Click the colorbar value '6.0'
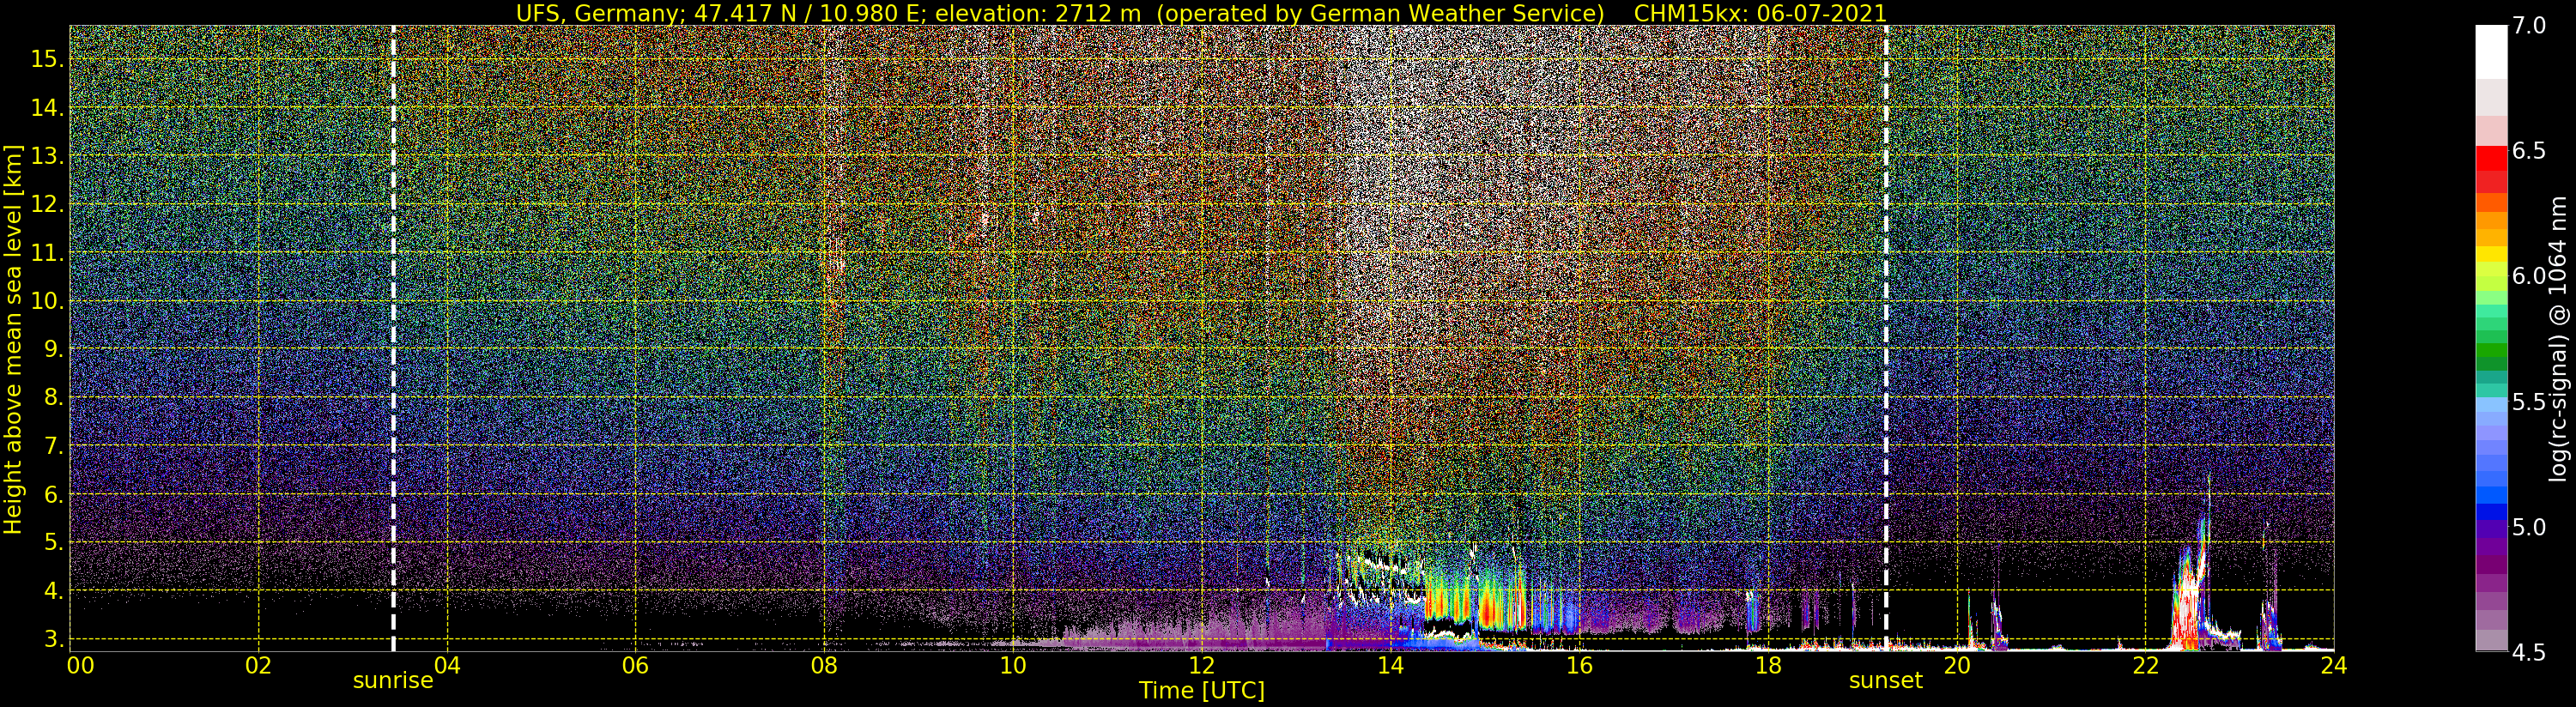This screenshot has height=707, width=2576. pyautogui.click(x=2528, y=276)
